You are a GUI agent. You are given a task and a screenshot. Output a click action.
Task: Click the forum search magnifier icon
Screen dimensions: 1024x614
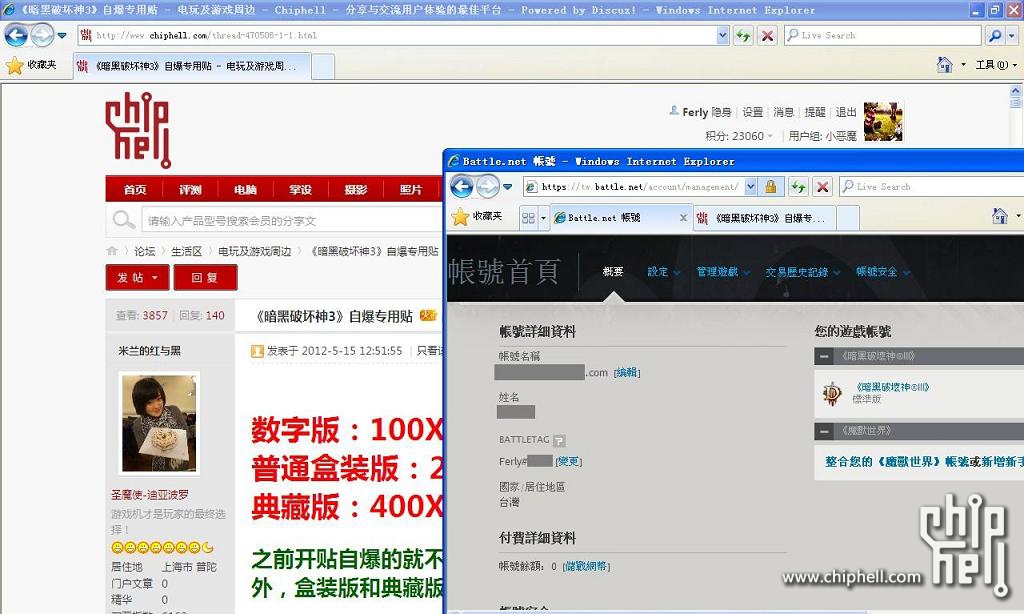[123, 220]
